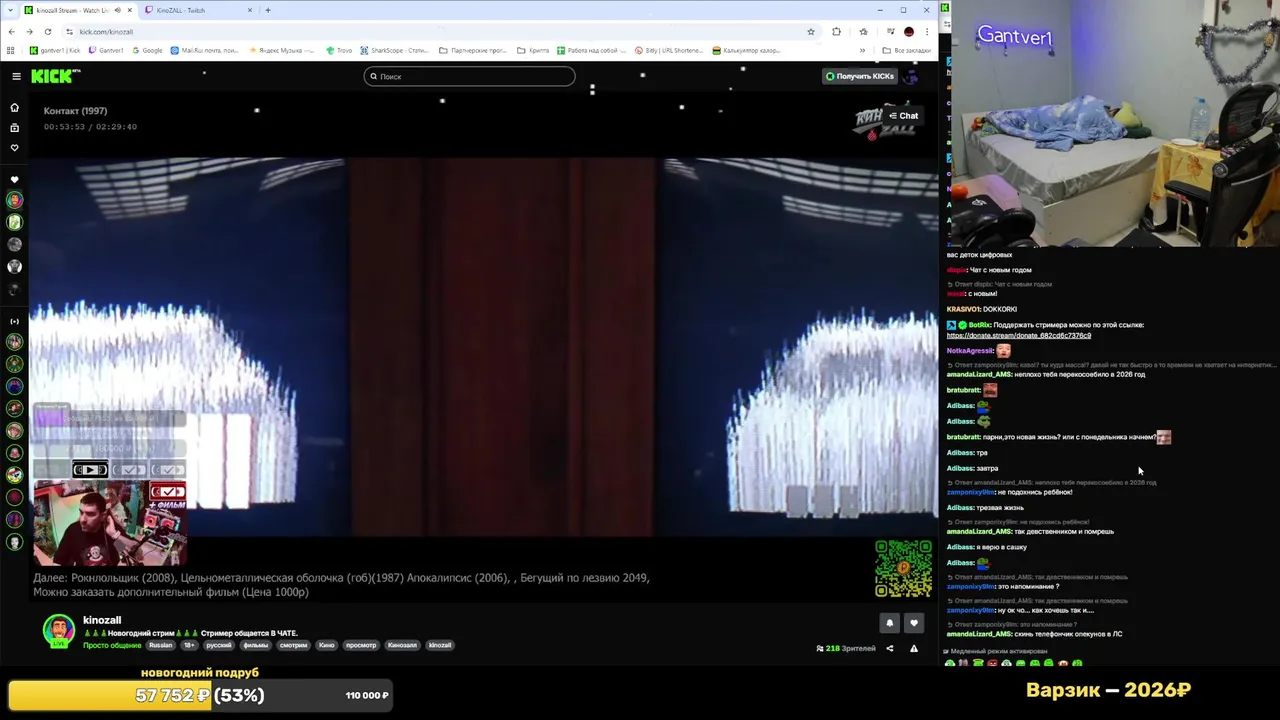Open Following heart outline icon in sidebar
This screenshot has width=1280, height=720.
coord(14,148)
